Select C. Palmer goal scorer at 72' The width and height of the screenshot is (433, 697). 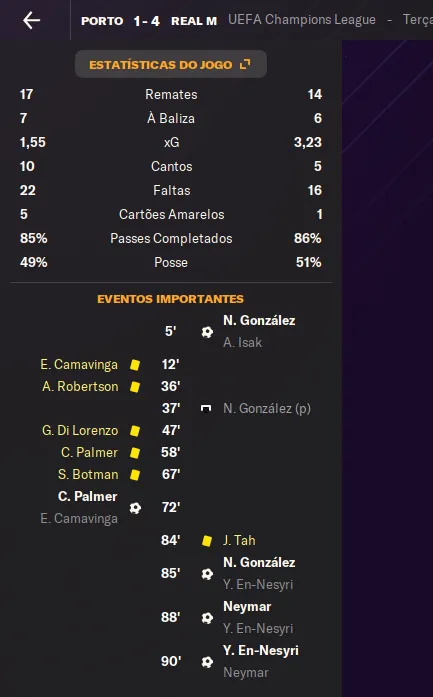(x=88, y=497)
